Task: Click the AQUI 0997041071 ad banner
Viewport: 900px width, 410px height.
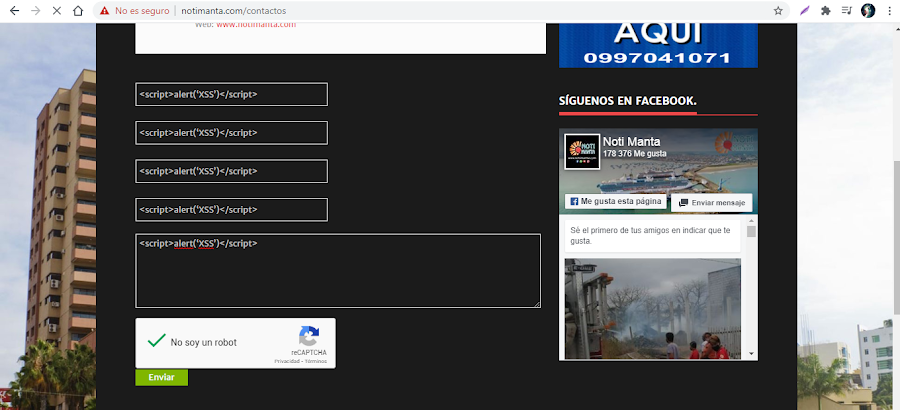Action: click(x=658, y=45)
